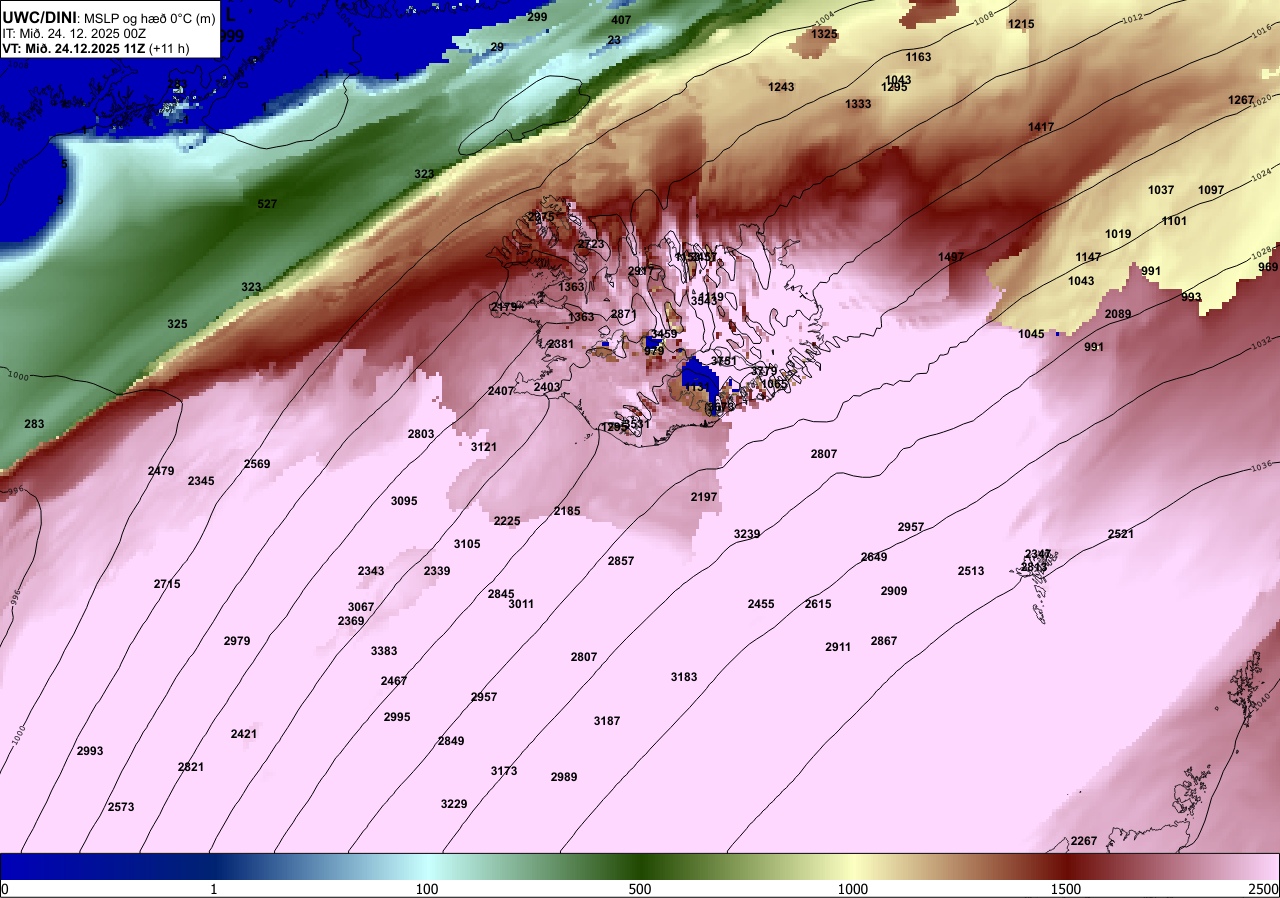Select the value 1045 on the map
1280x898 pixels.
point(1031,334)
